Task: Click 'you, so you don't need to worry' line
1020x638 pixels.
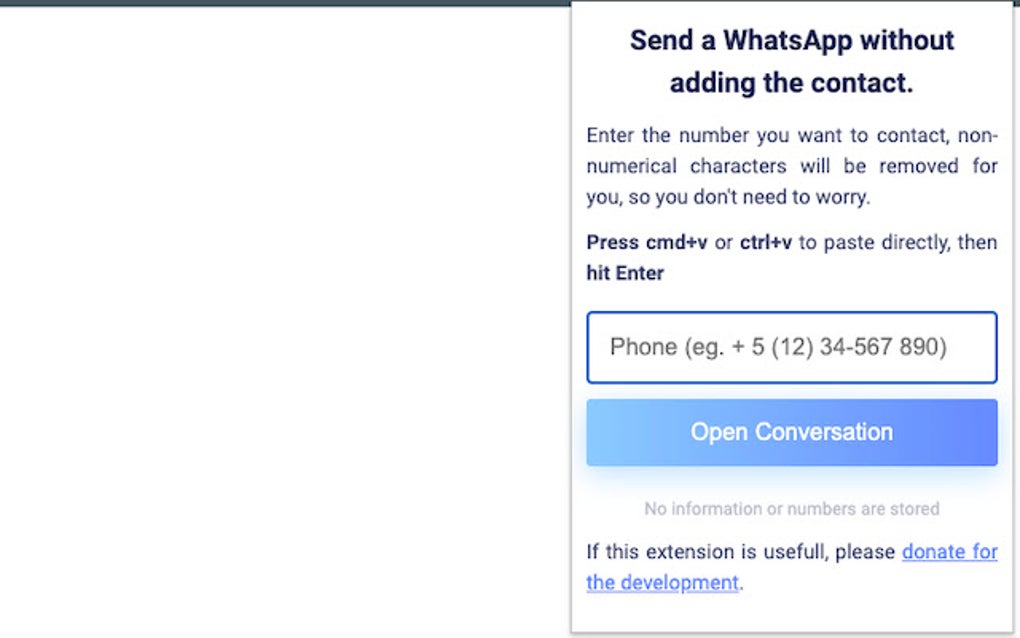Action: [x=728, y=196]
